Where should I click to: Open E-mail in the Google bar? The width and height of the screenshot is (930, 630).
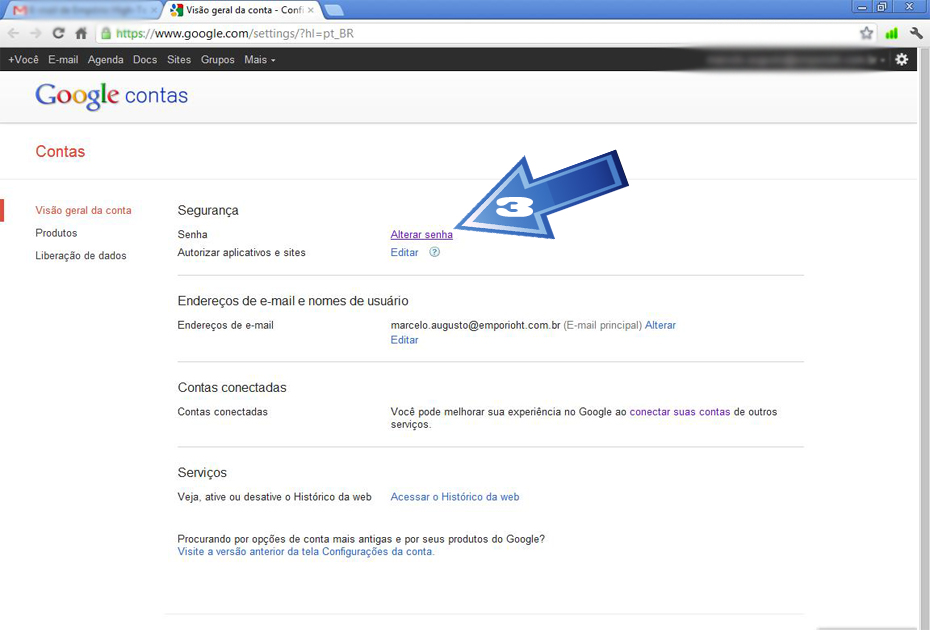pos(63,59)
